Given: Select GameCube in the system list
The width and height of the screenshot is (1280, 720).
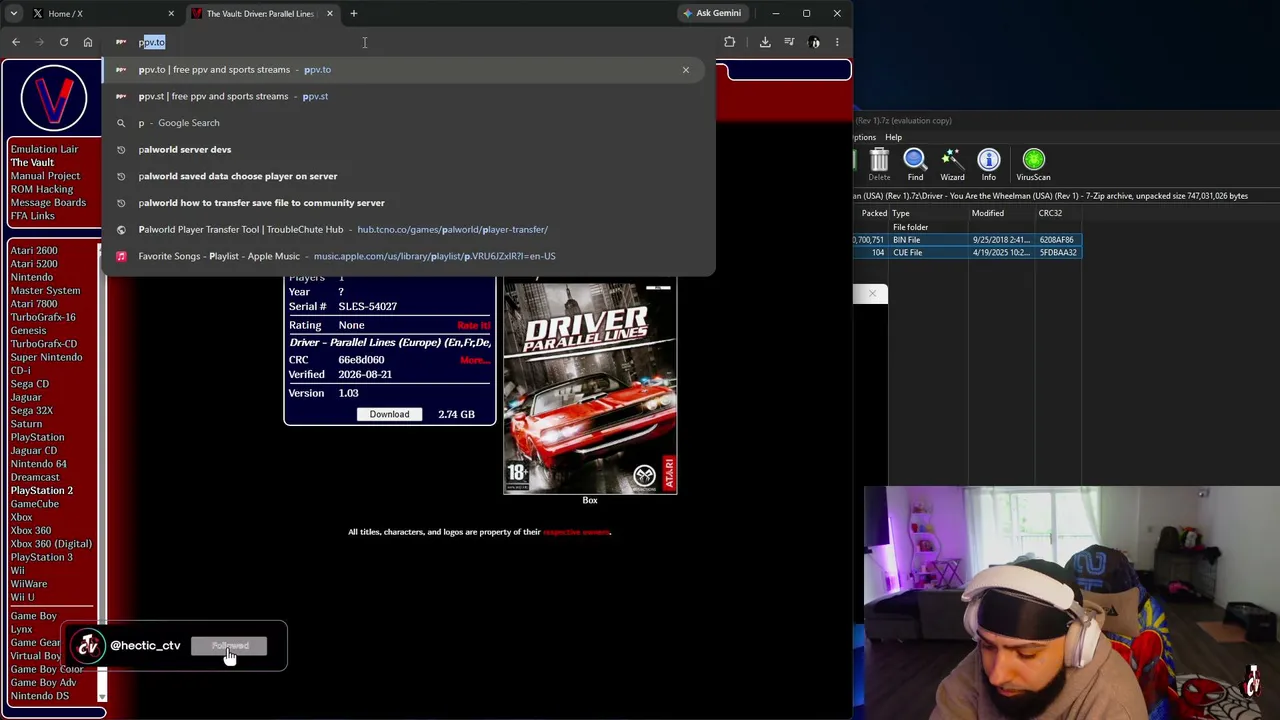Looking at the screenshot, I should click(x=34, y=504).
